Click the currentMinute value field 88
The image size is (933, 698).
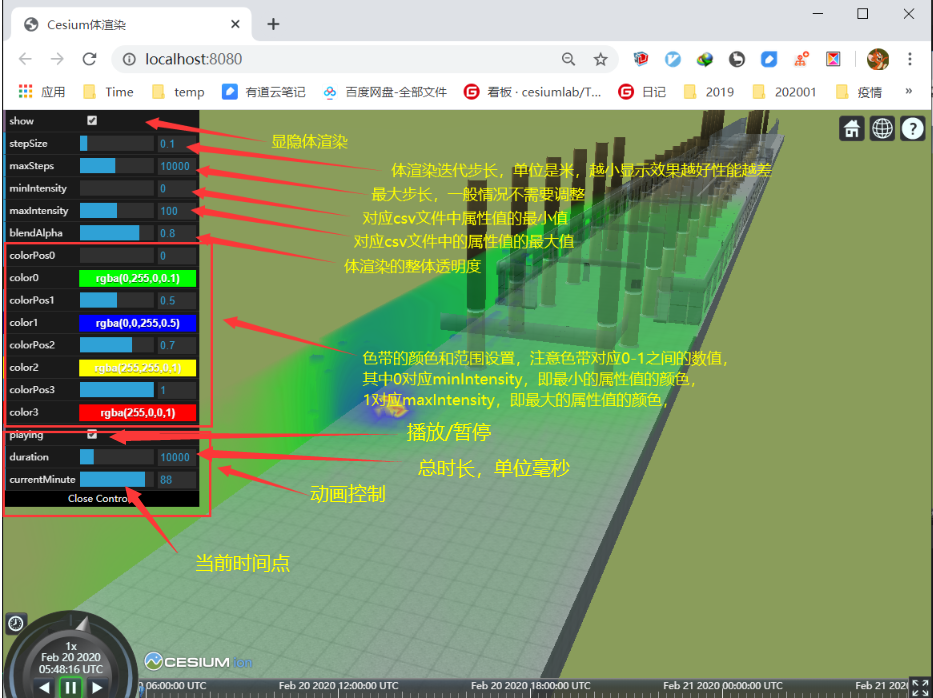(x=177, y=480)
